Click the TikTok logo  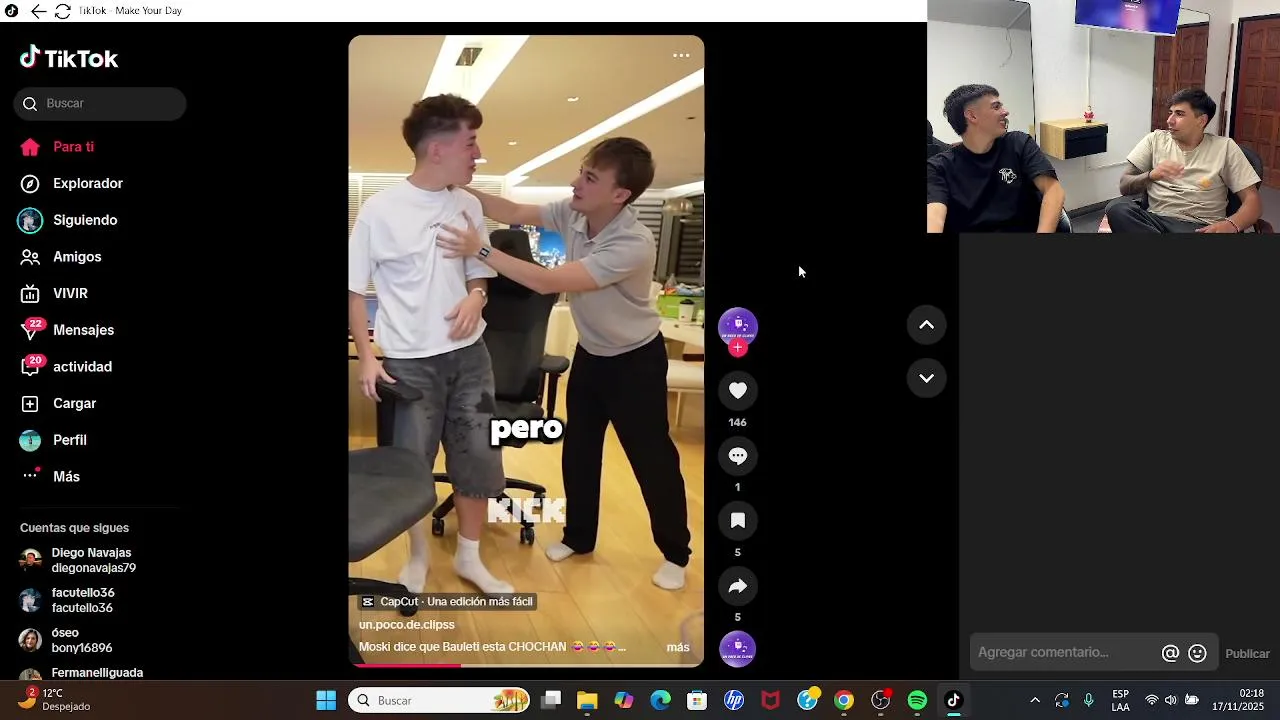pyautogui.click(x=69, y=59)
